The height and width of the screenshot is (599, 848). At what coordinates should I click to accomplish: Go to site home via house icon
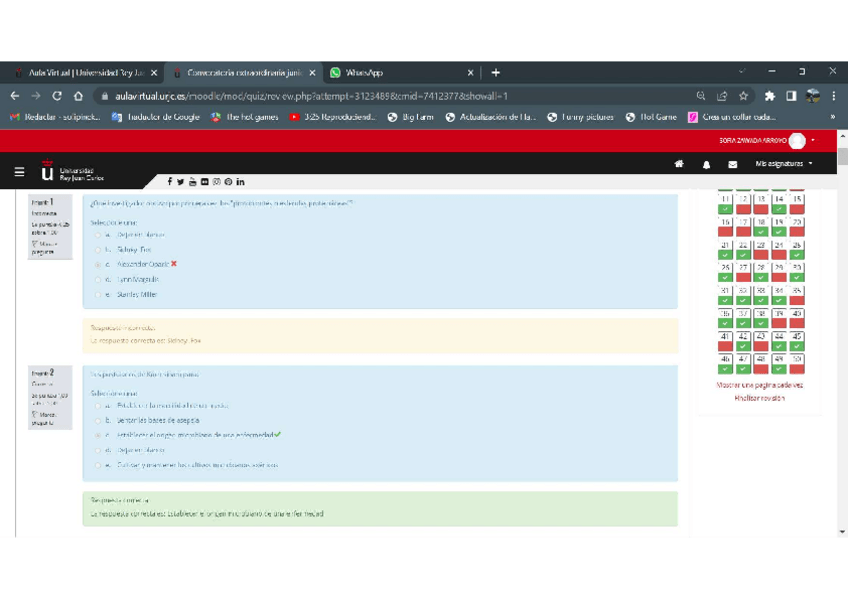679,164
